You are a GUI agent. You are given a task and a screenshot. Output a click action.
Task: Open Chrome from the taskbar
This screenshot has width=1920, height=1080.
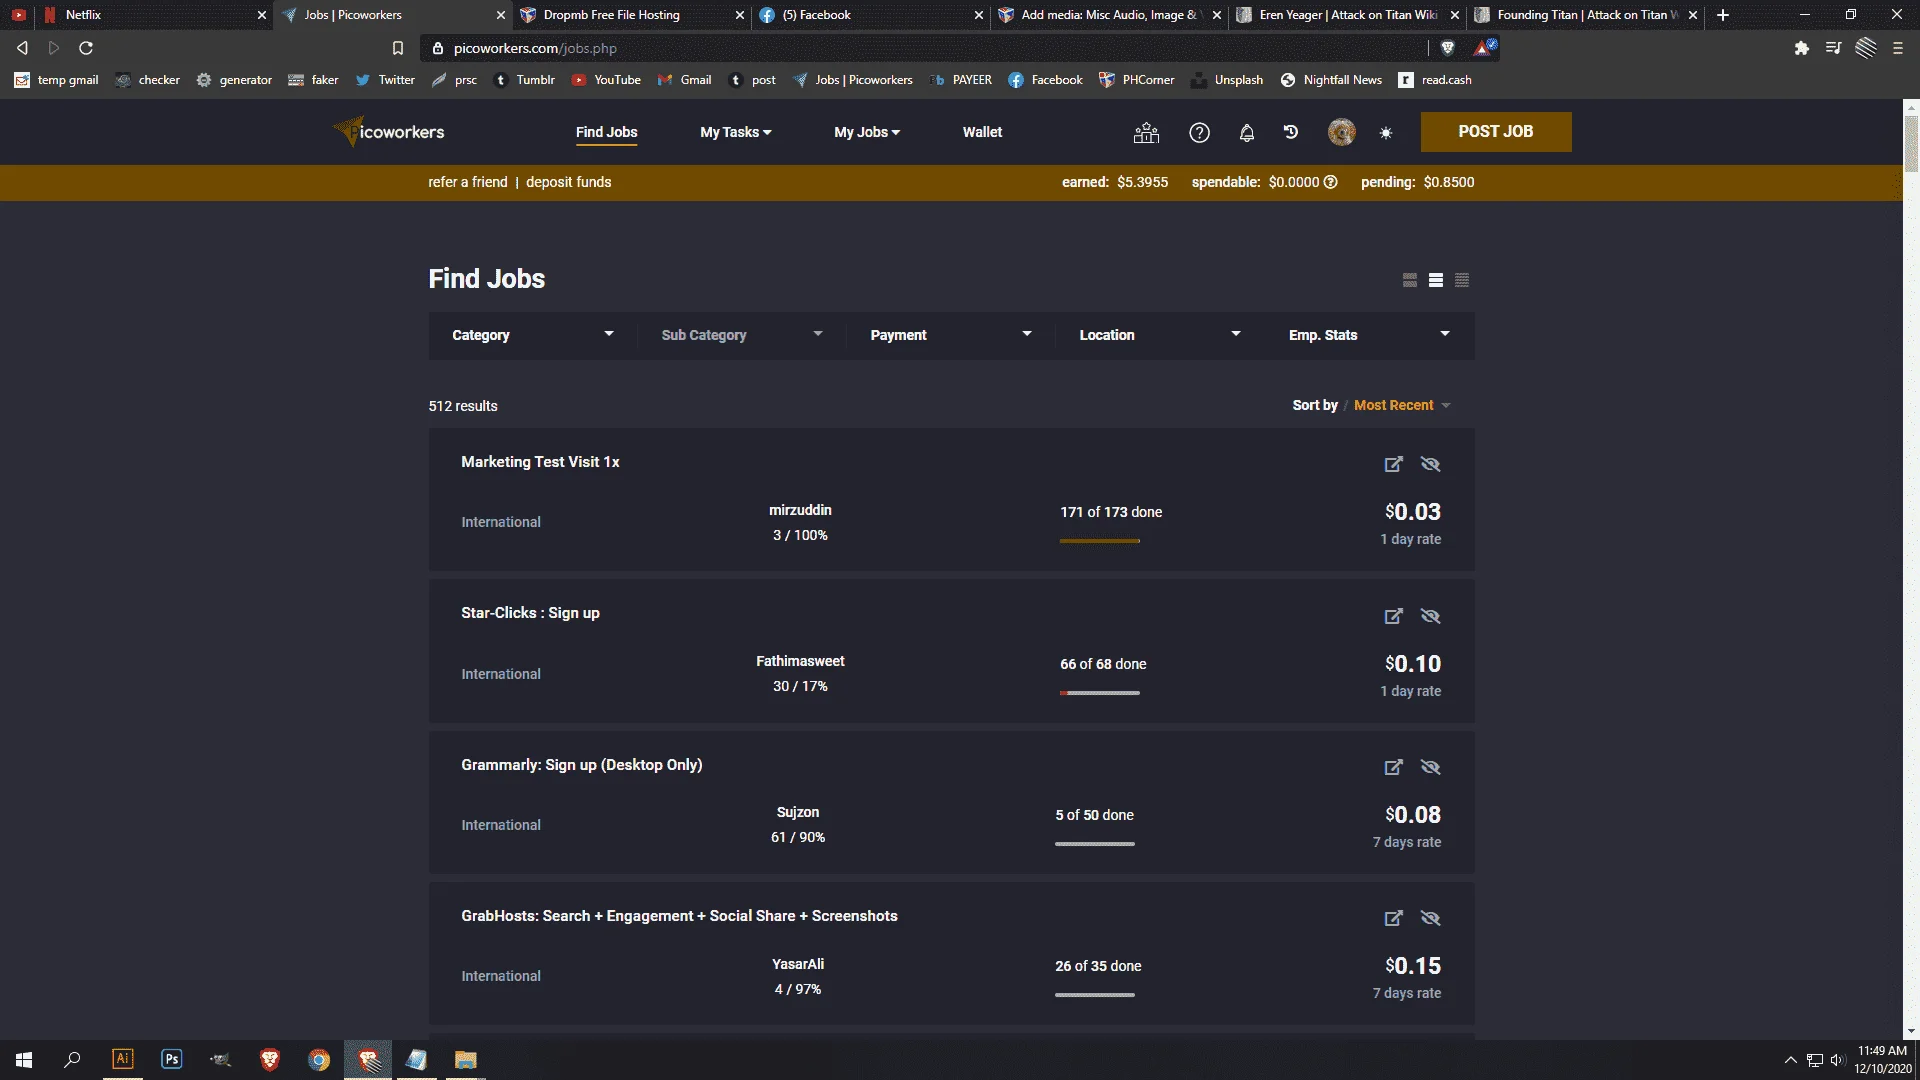318,1060
